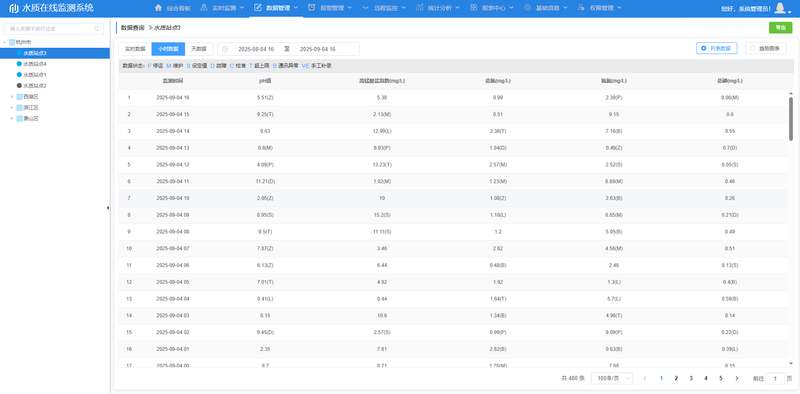Click cell 2025-09-04 16 in row 1
The height and width of the screenshot is (394, 800).
tap(173, 97)
